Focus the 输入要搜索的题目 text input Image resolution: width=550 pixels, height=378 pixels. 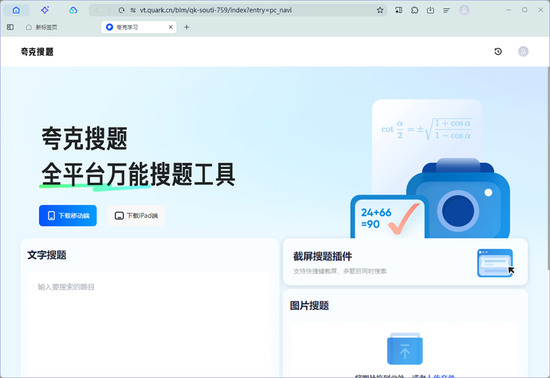(x=149, y=324)
